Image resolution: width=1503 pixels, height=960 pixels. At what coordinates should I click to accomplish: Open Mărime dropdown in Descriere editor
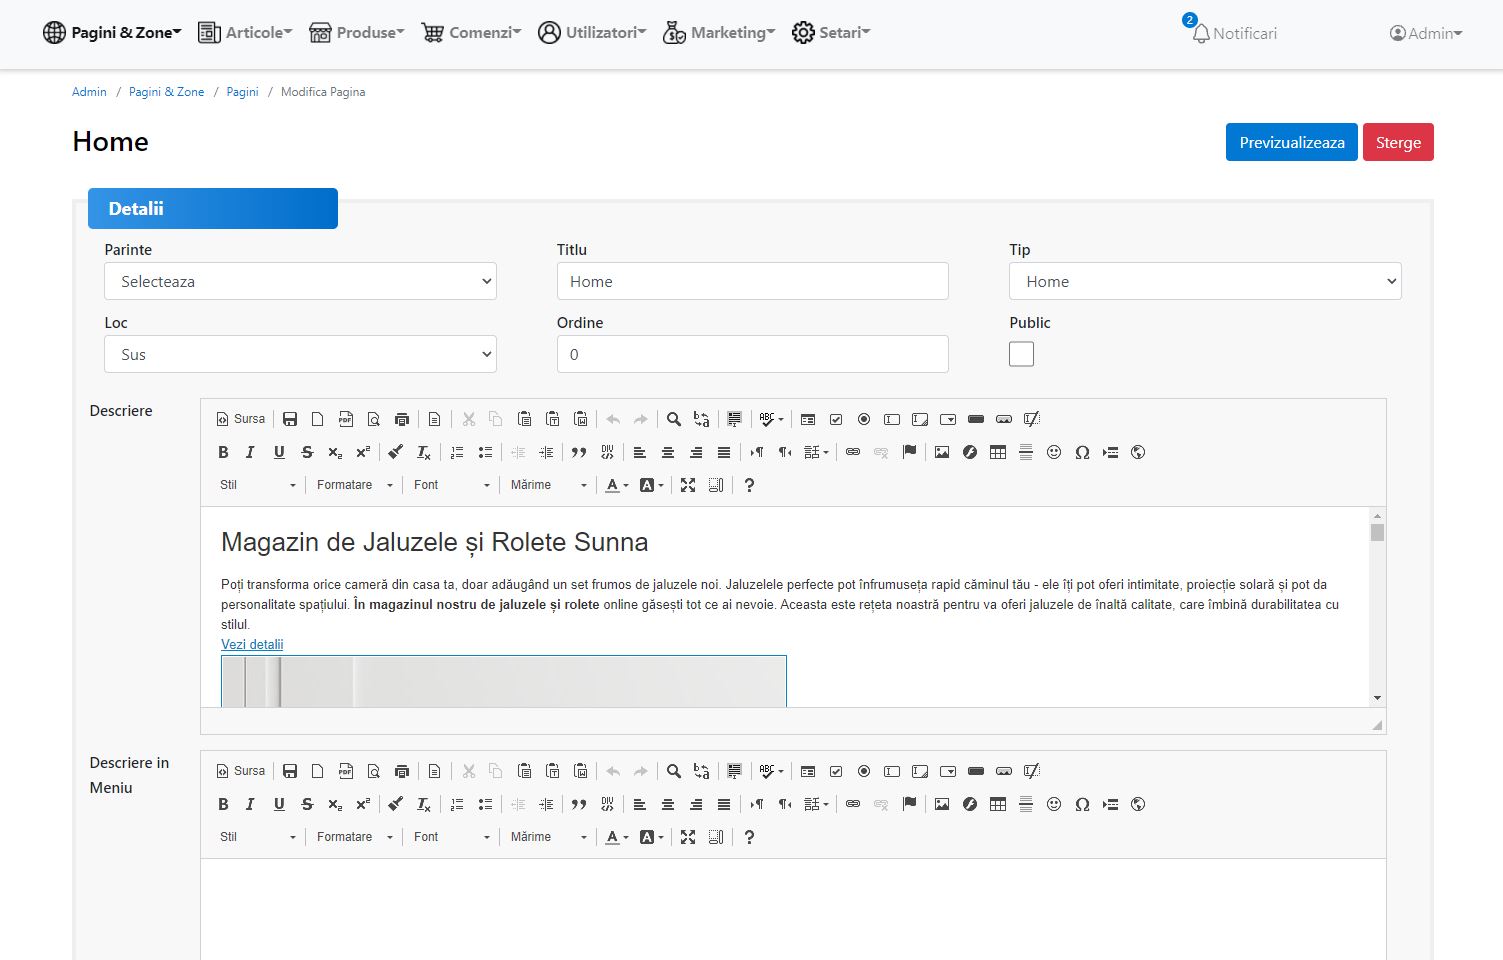tap(549, 485)
